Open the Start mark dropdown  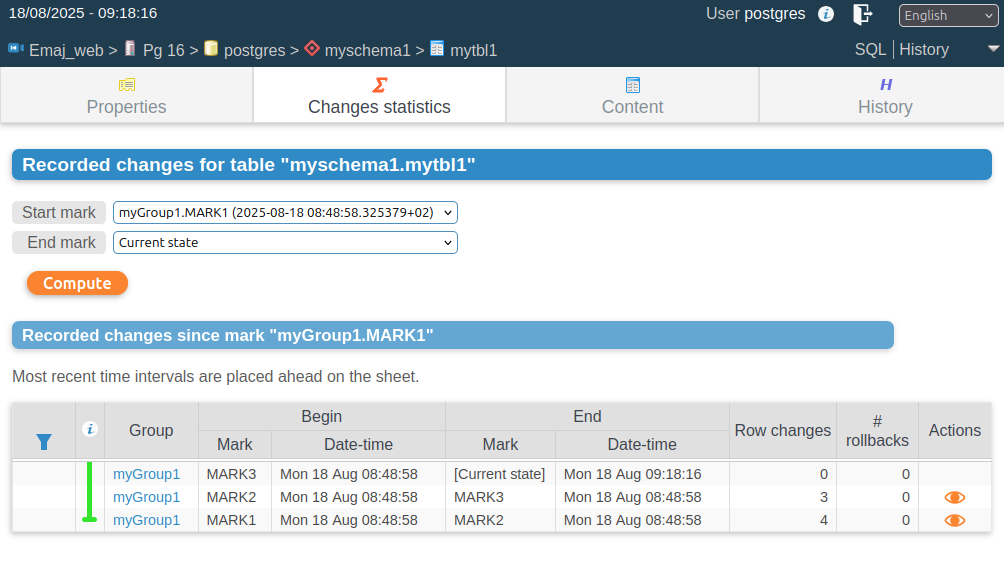[x=285, y=212]
